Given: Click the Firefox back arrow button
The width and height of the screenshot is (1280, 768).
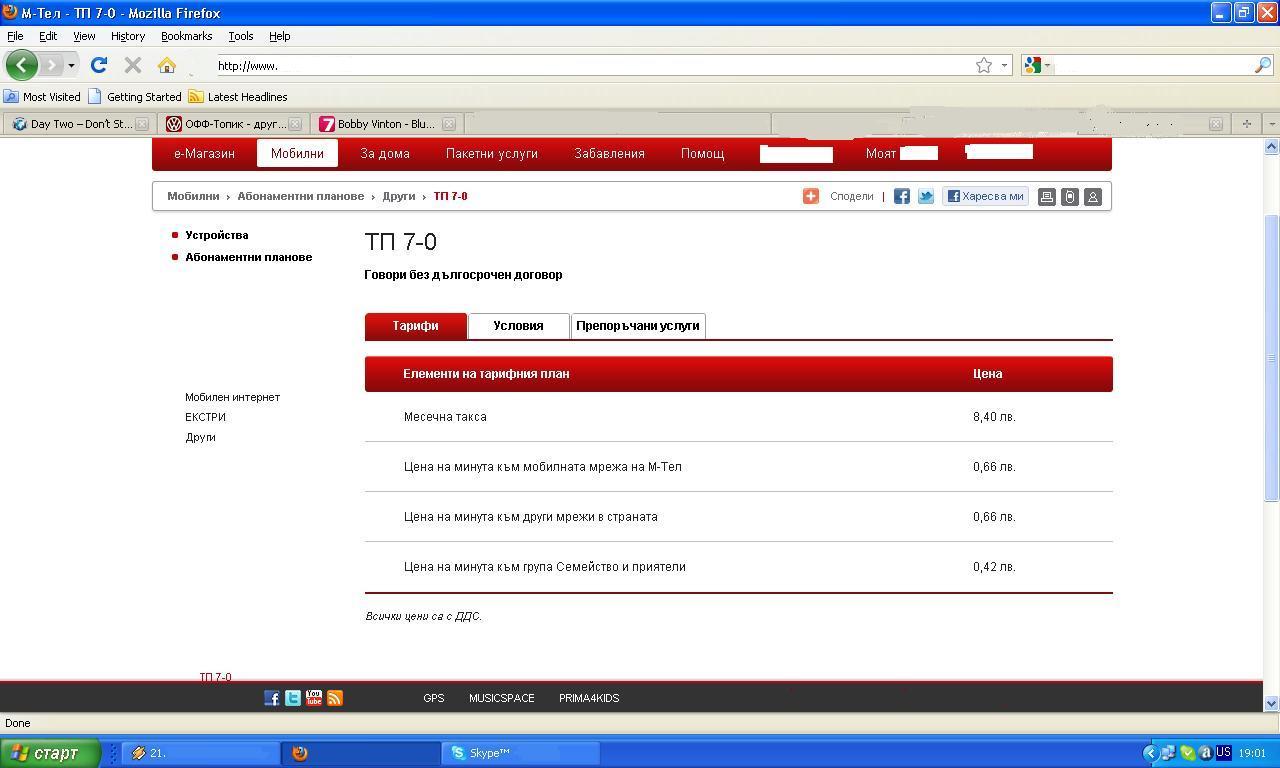Looking at the screenshot, I should pyautogui.click(x=21, y=65).
